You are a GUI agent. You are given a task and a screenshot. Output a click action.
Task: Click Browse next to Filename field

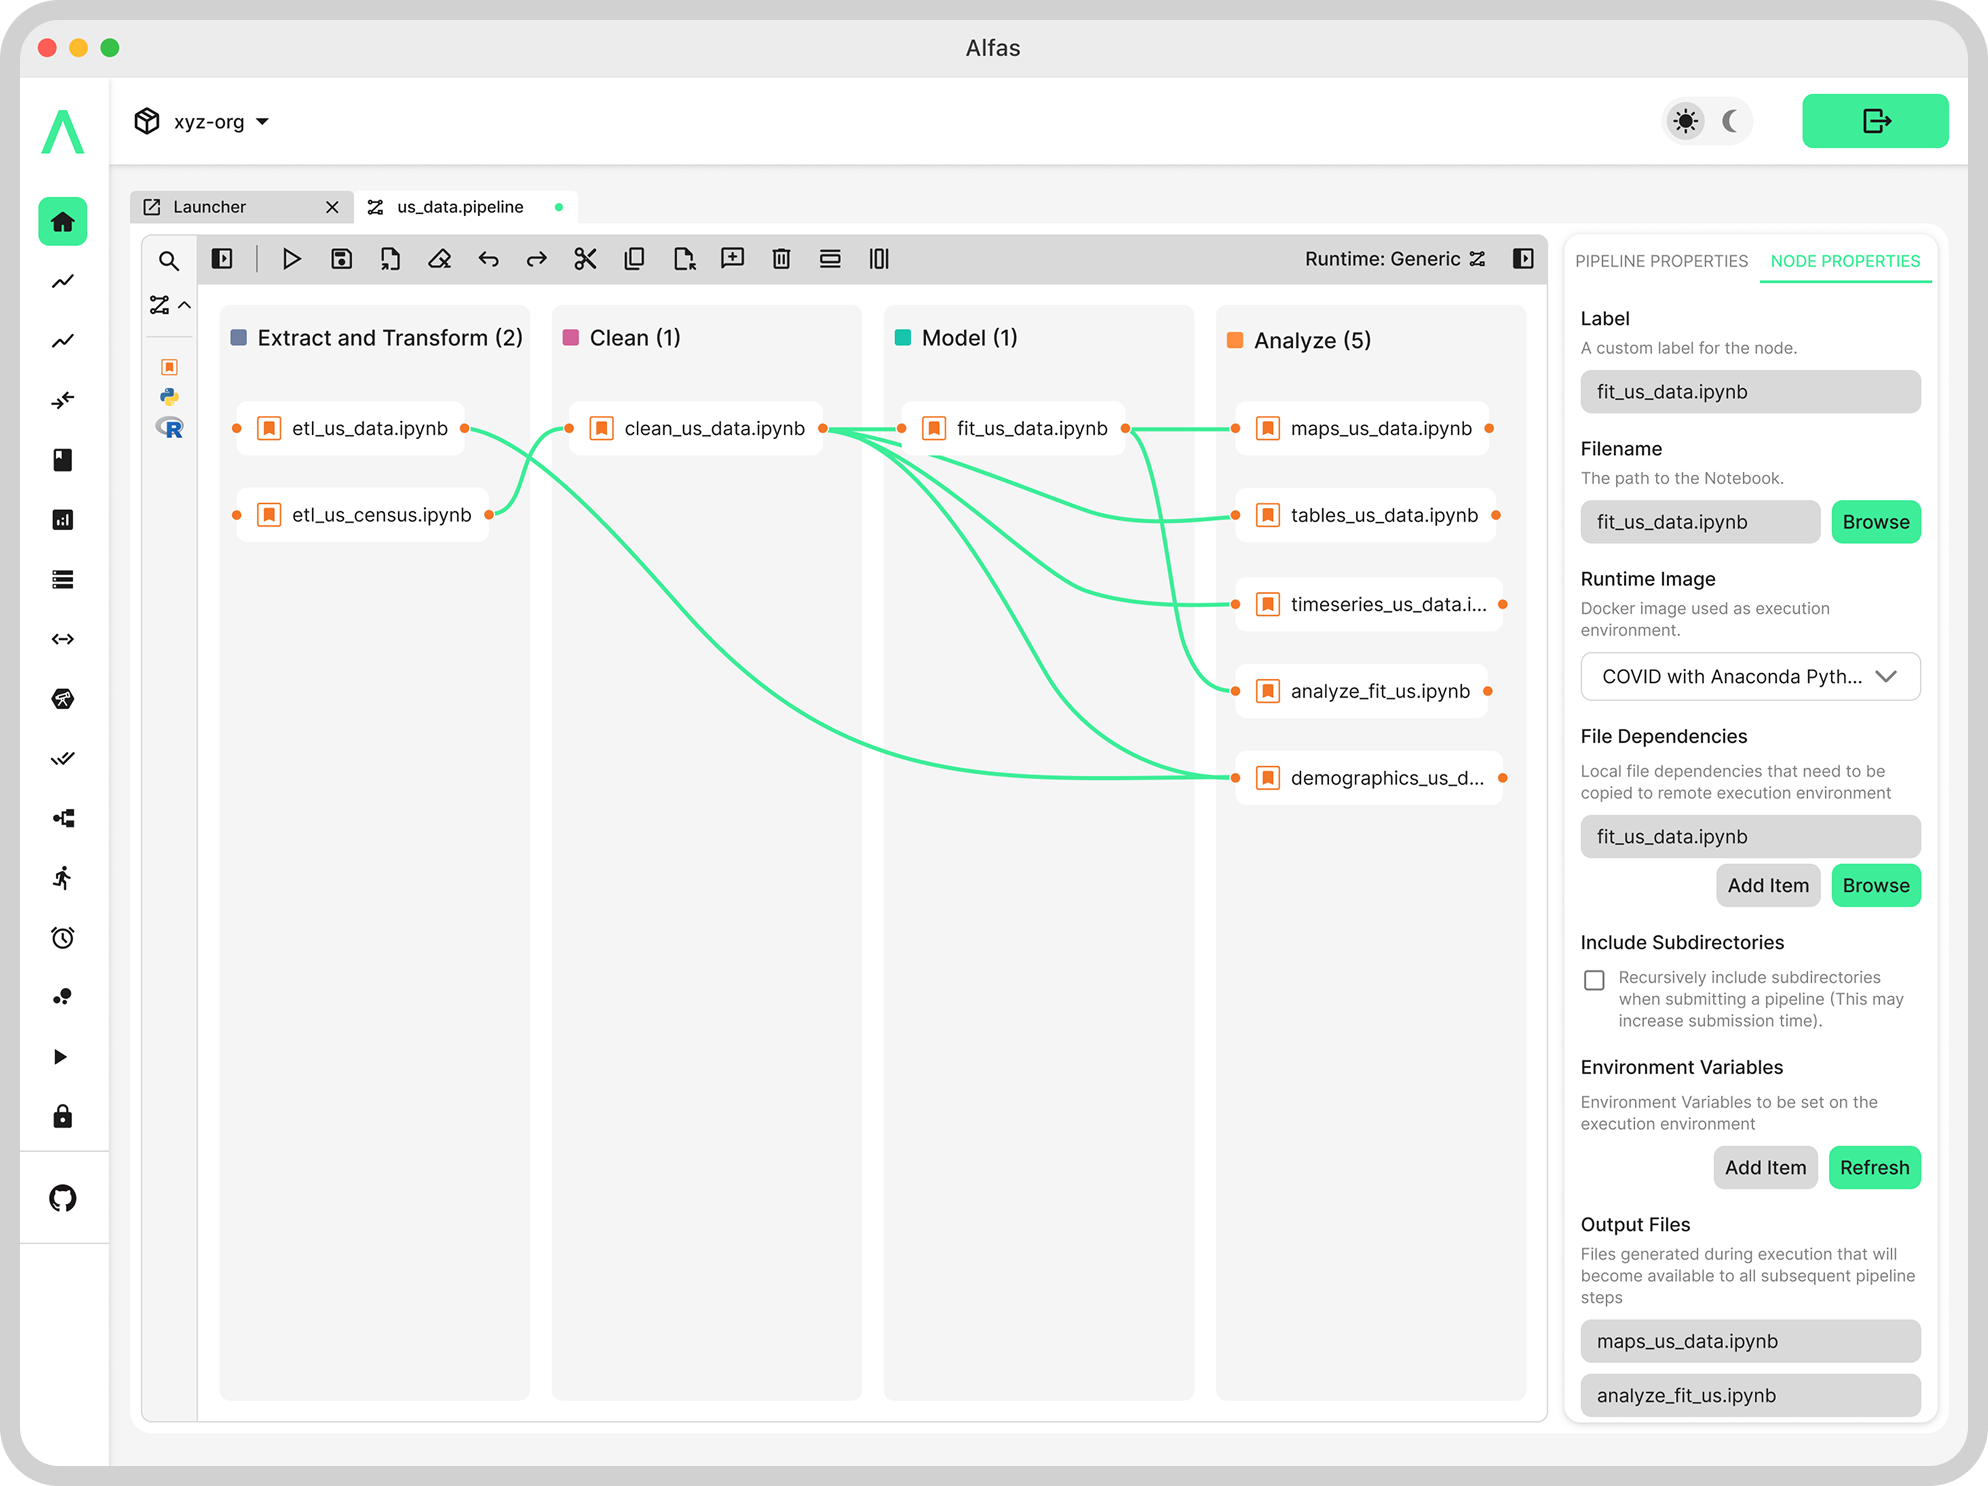click(x=1875, y=522)
